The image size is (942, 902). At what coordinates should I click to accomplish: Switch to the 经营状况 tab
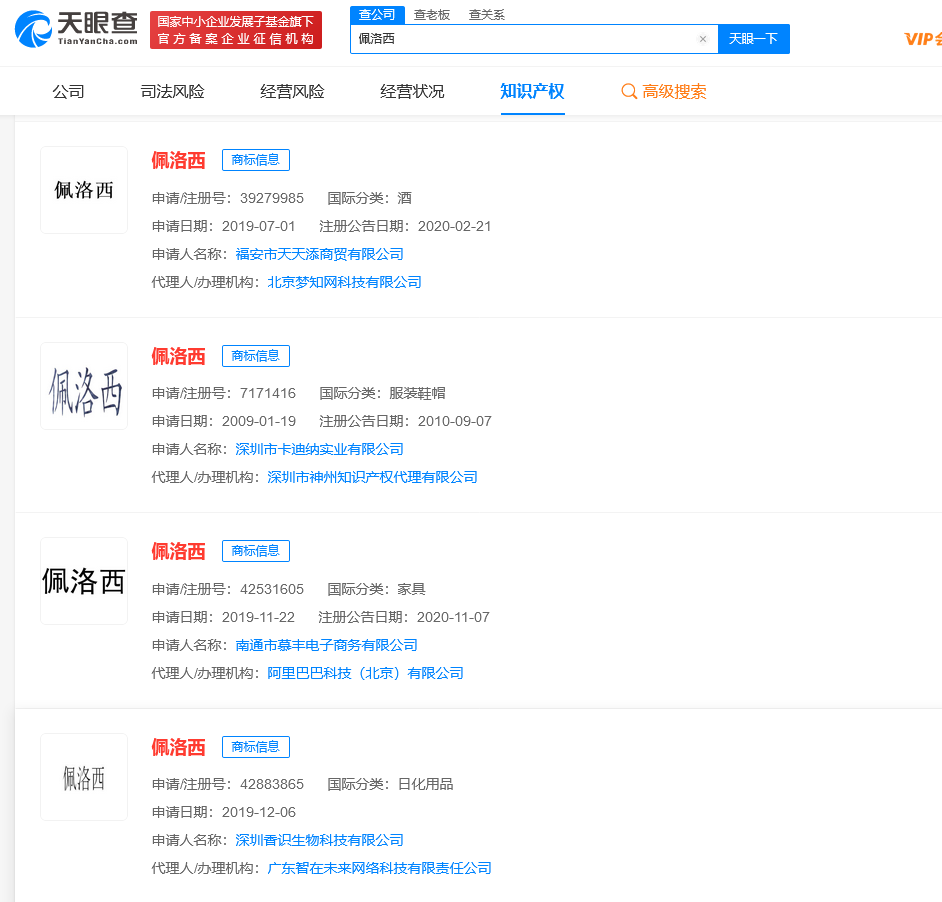(412, 92)
